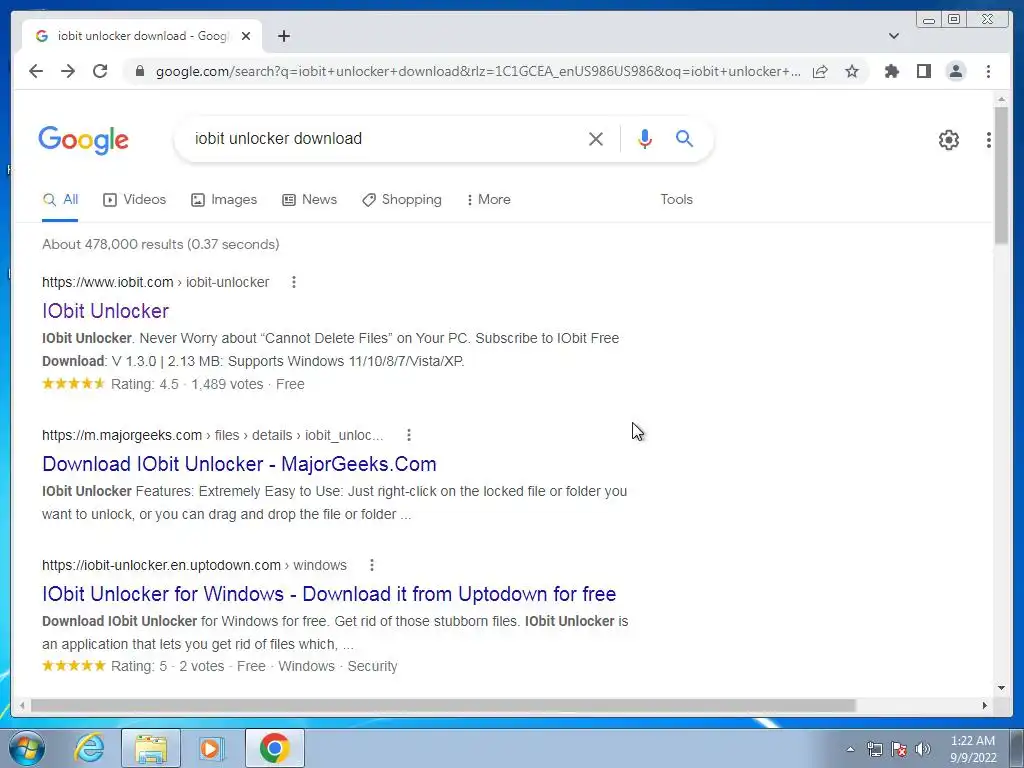Click the horizontal scrollbar left arrow

tap(22, 705)
